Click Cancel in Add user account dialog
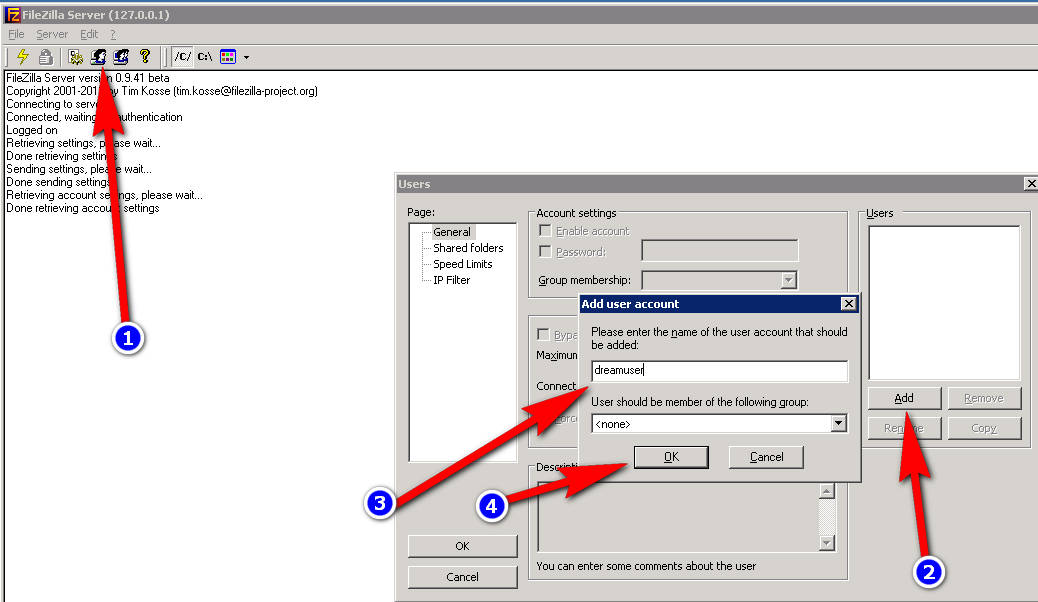Viewport: 1038px width, 602px height. pos(767,457)
